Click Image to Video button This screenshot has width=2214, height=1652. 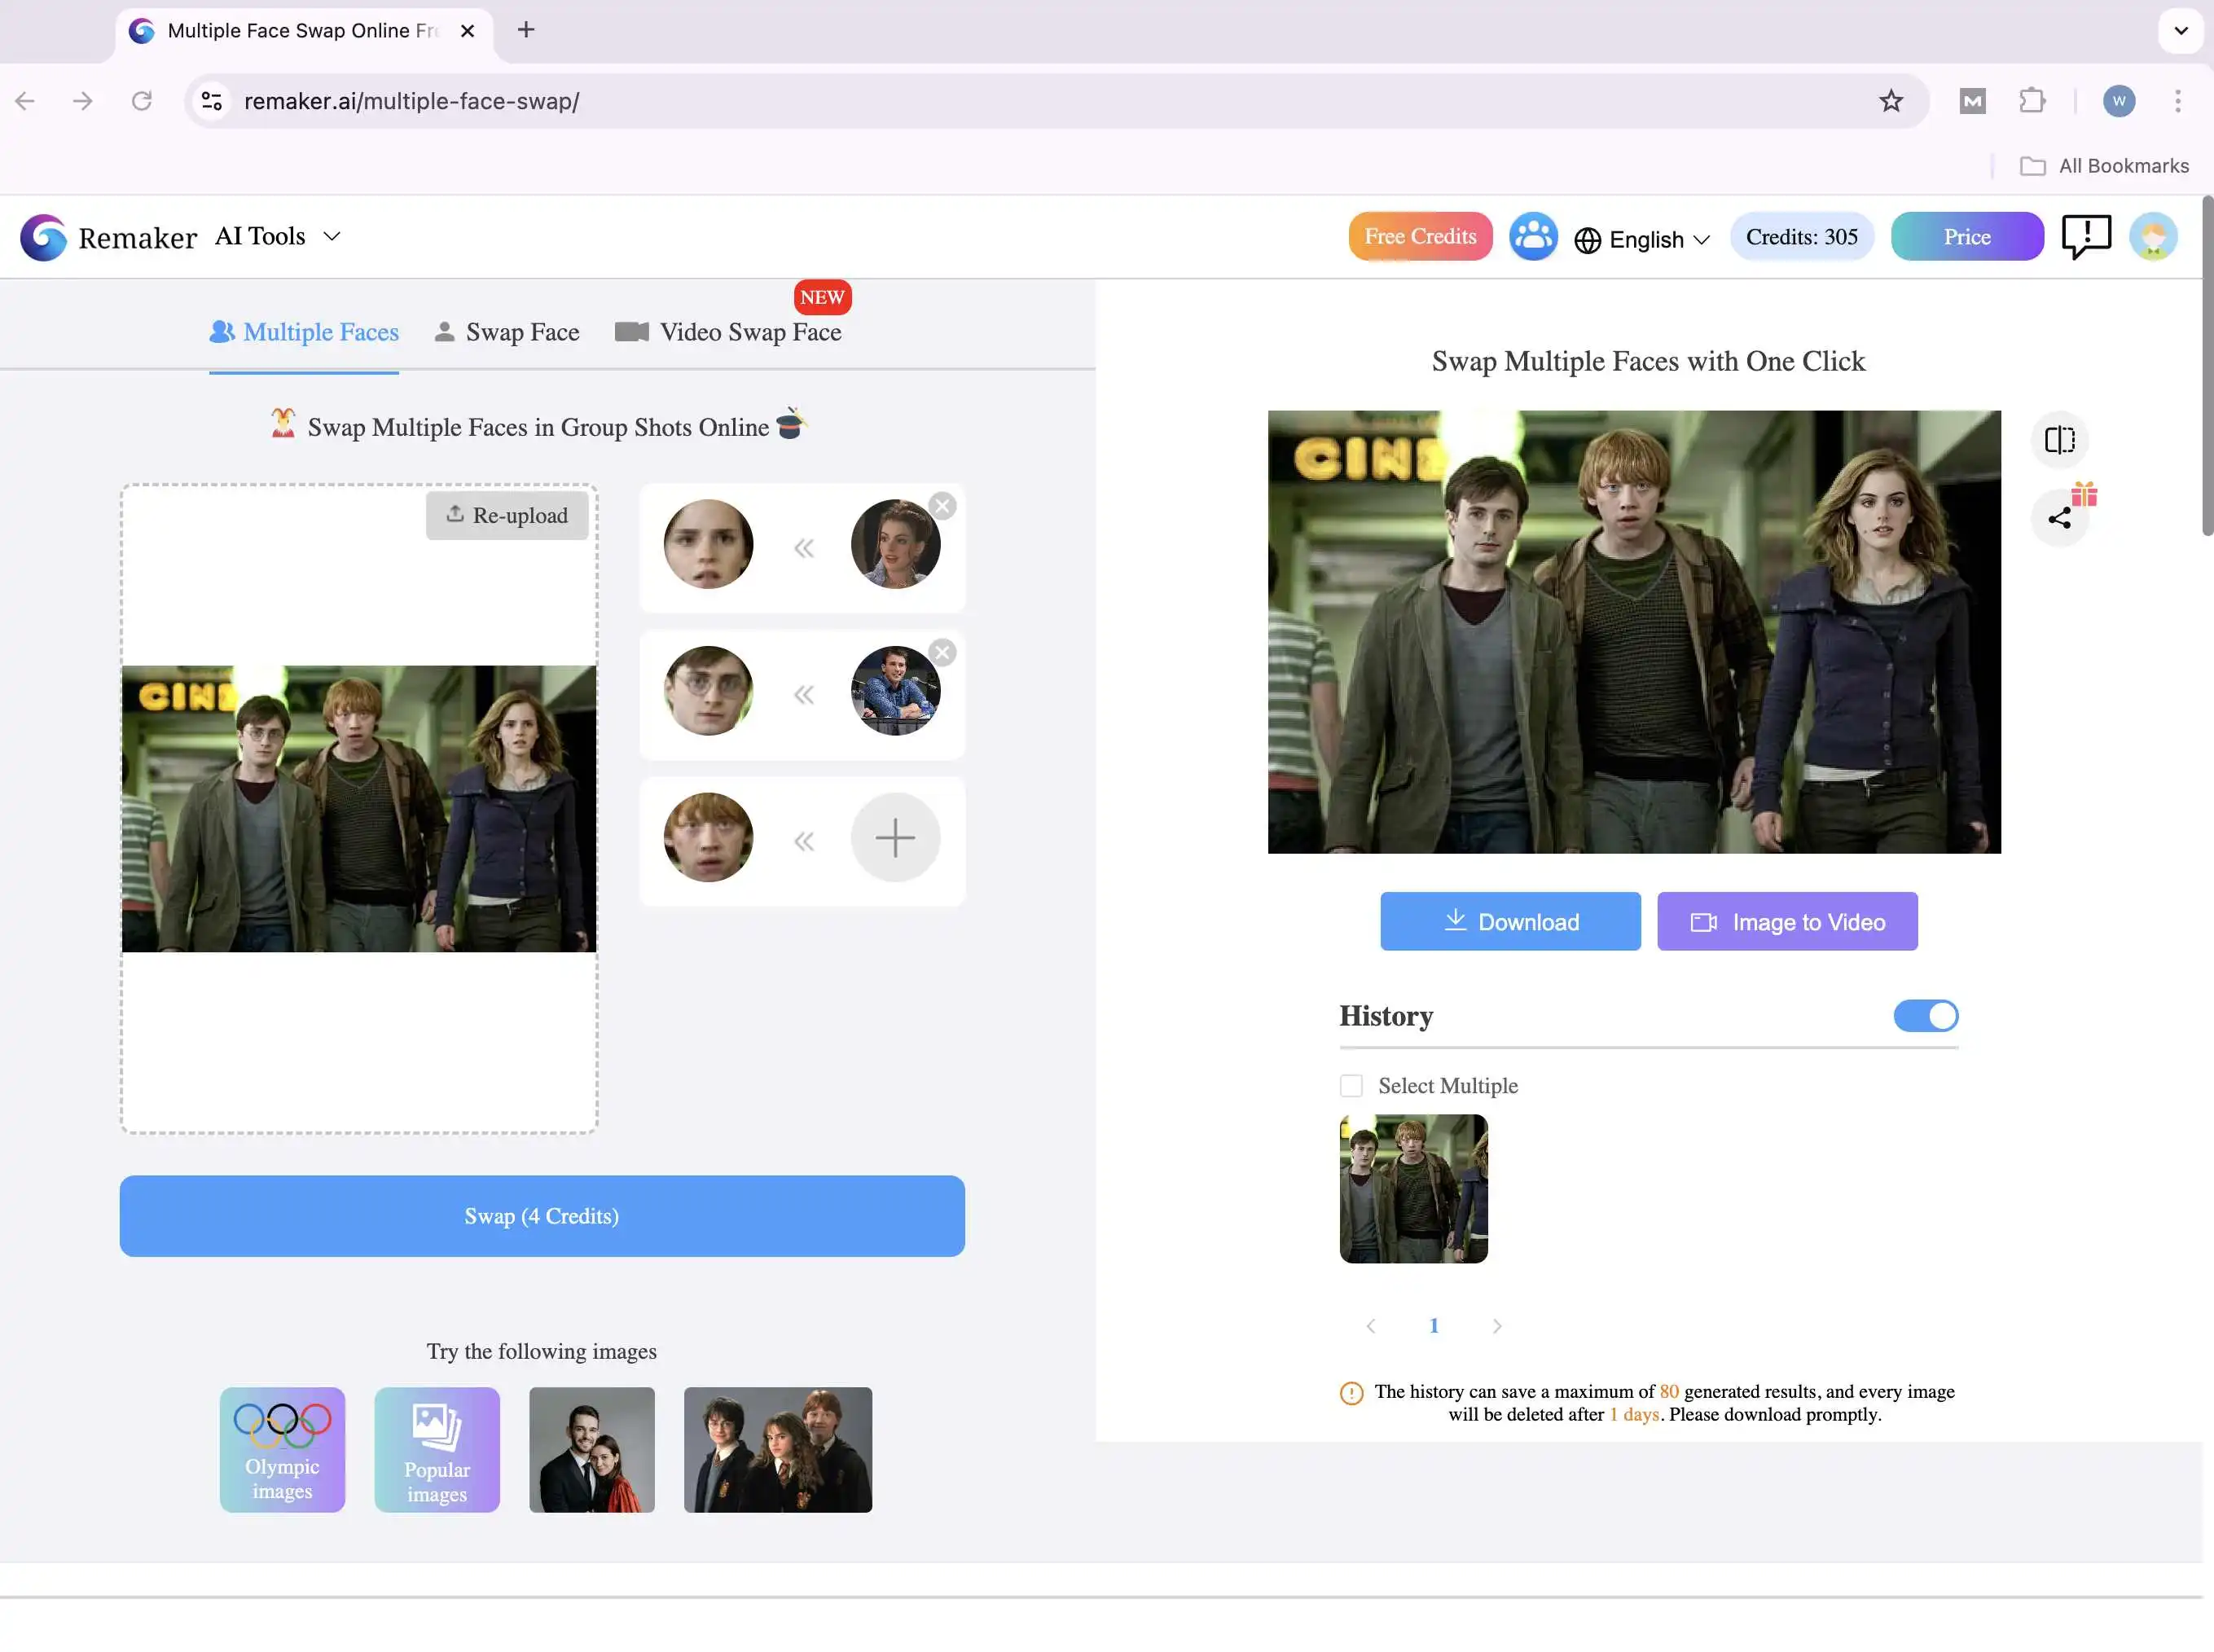coord(1787,922)
